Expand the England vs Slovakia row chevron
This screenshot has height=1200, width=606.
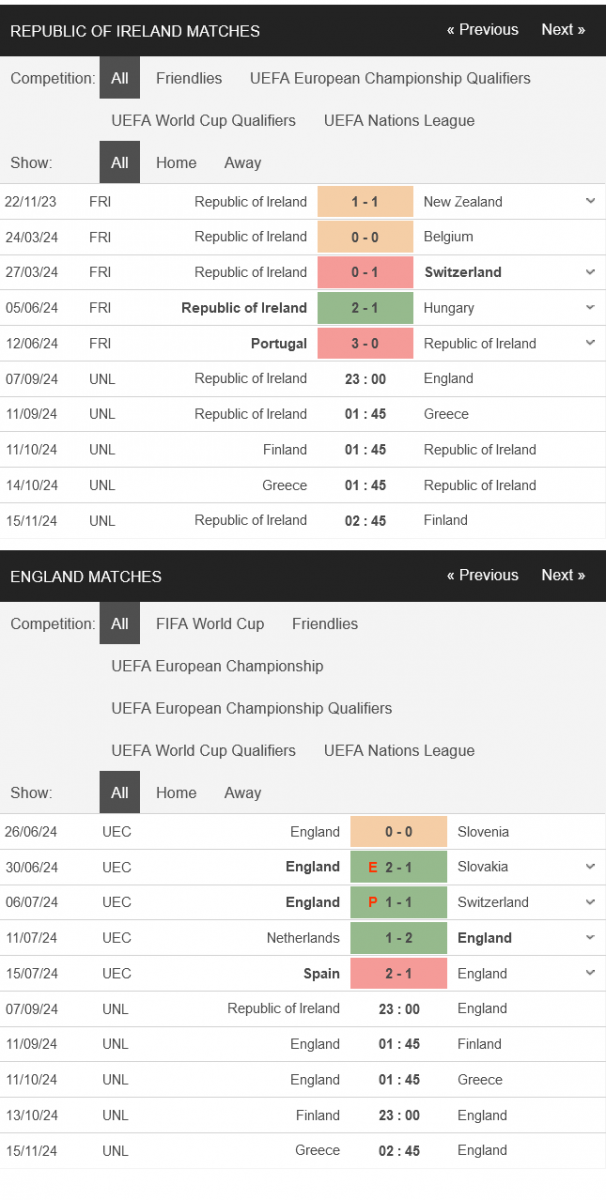pyautogui.click(x=590, y=866)
